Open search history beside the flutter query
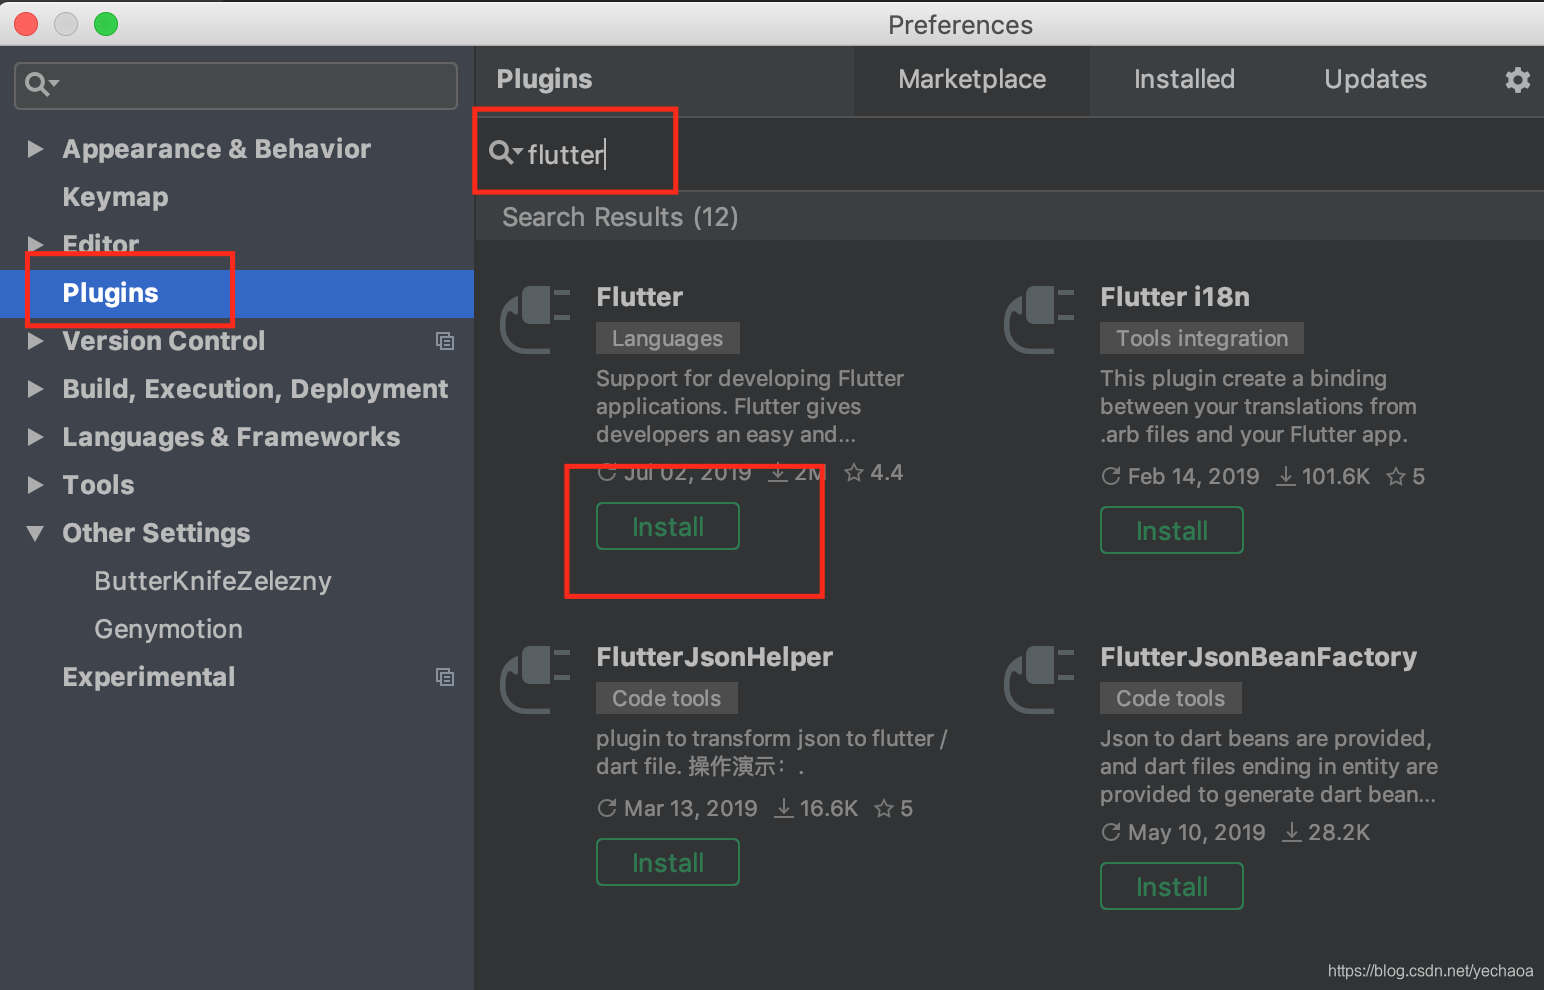 pyautogui.click(x=506, y=153)
